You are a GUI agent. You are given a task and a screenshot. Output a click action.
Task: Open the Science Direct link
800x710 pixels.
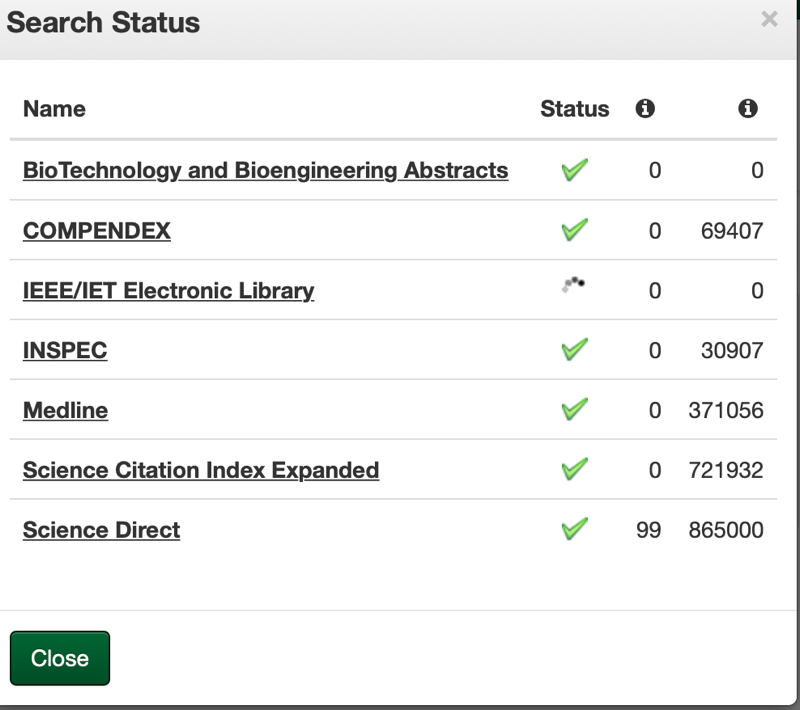coord(102,530)
